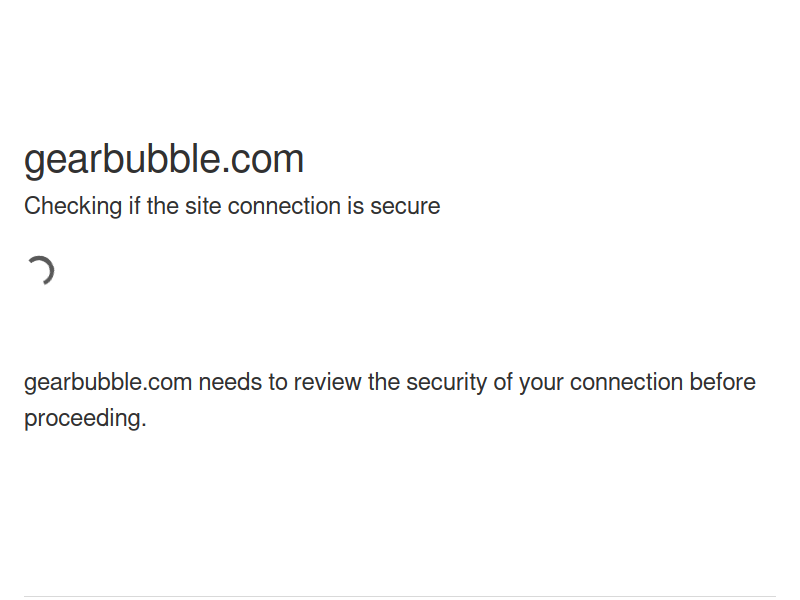Select the word 'Checking' in the subtitle
This screenshot has width=800, height=600.
click(x=73, y=207)
